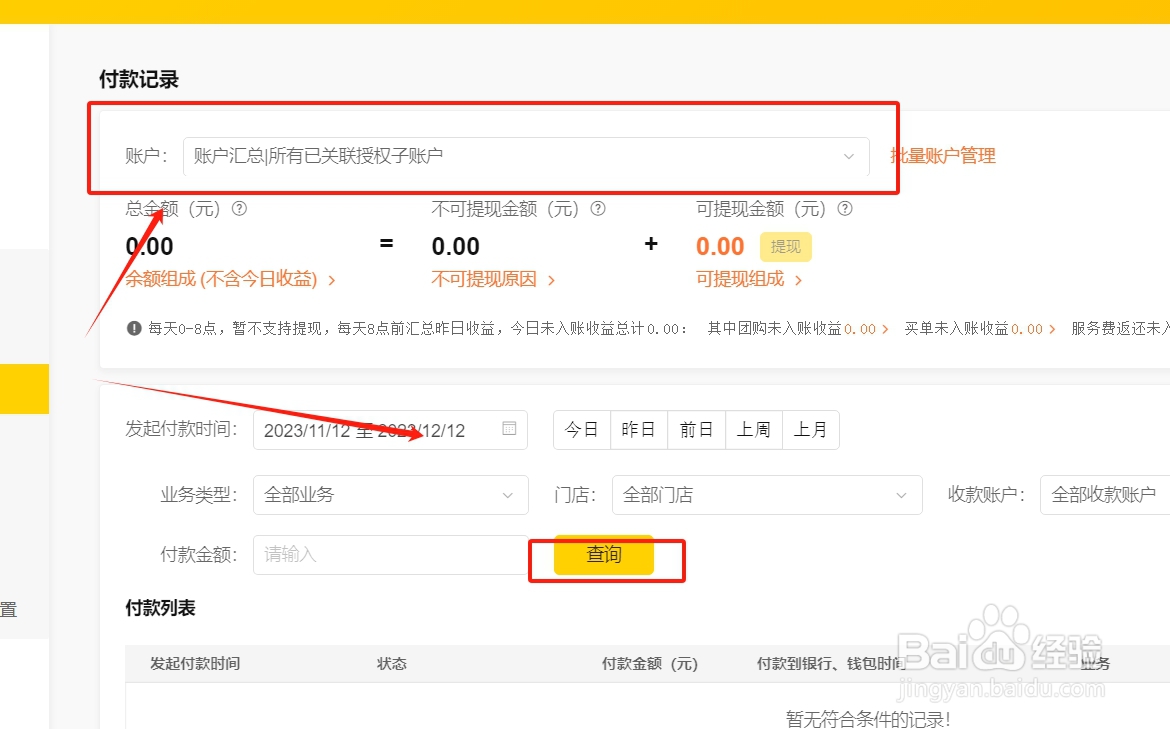Expand the 业务类型 dropdown
This screenshot has width=1170, height=729.
coord(390,495)
